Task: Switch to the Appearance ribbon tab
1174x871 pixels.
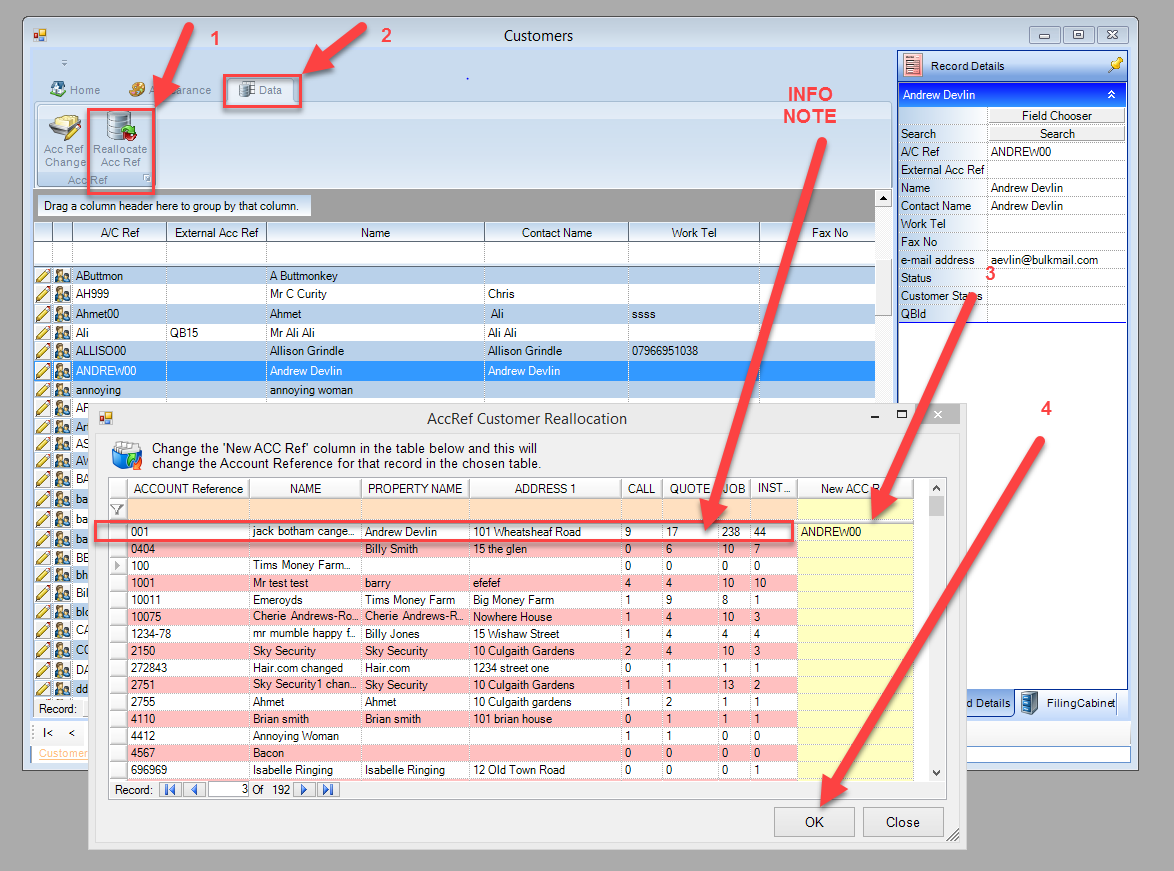Action: [x=170, y=90]
